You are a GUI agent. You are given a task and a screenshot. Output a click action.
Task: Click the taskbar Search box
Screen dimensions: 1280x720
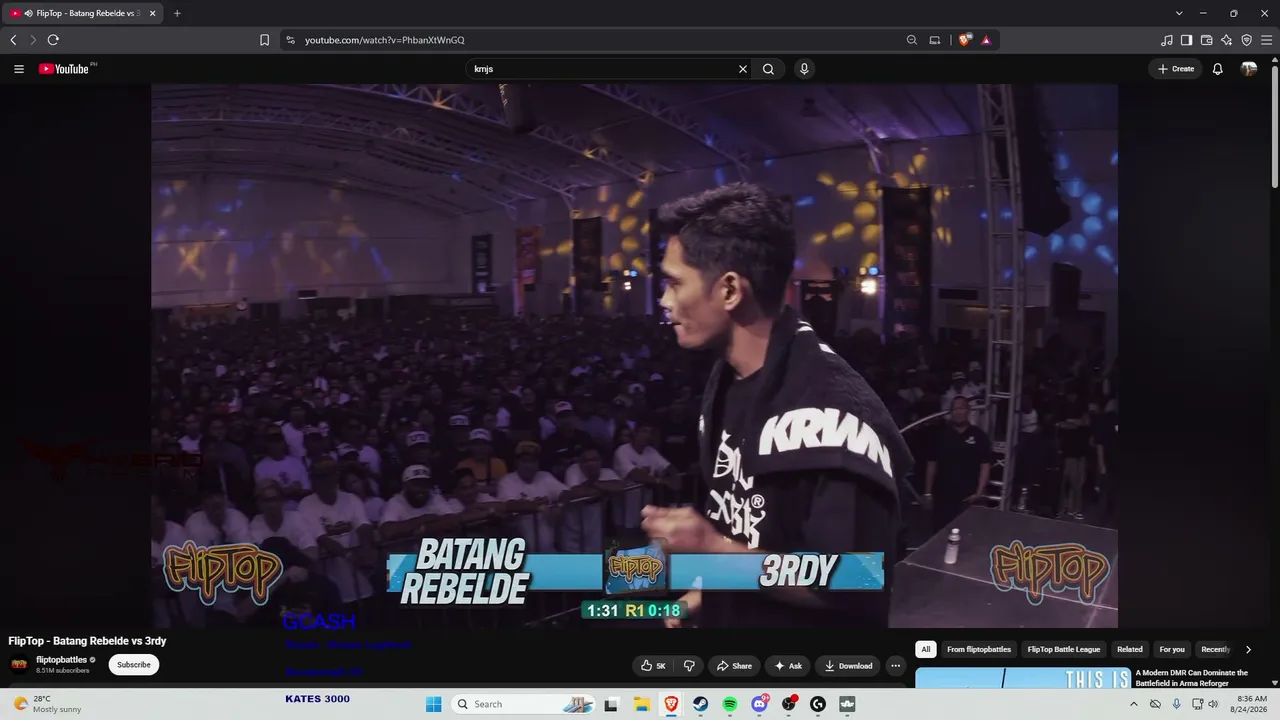point(524,704)
